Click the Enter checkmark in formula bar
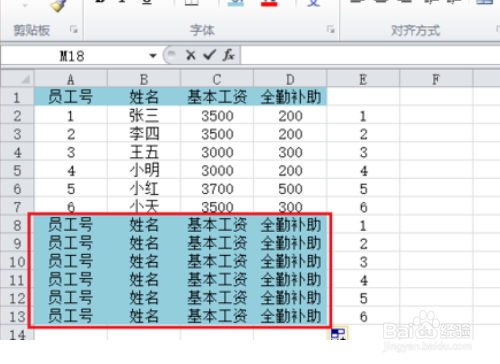 tap(209, 55)
